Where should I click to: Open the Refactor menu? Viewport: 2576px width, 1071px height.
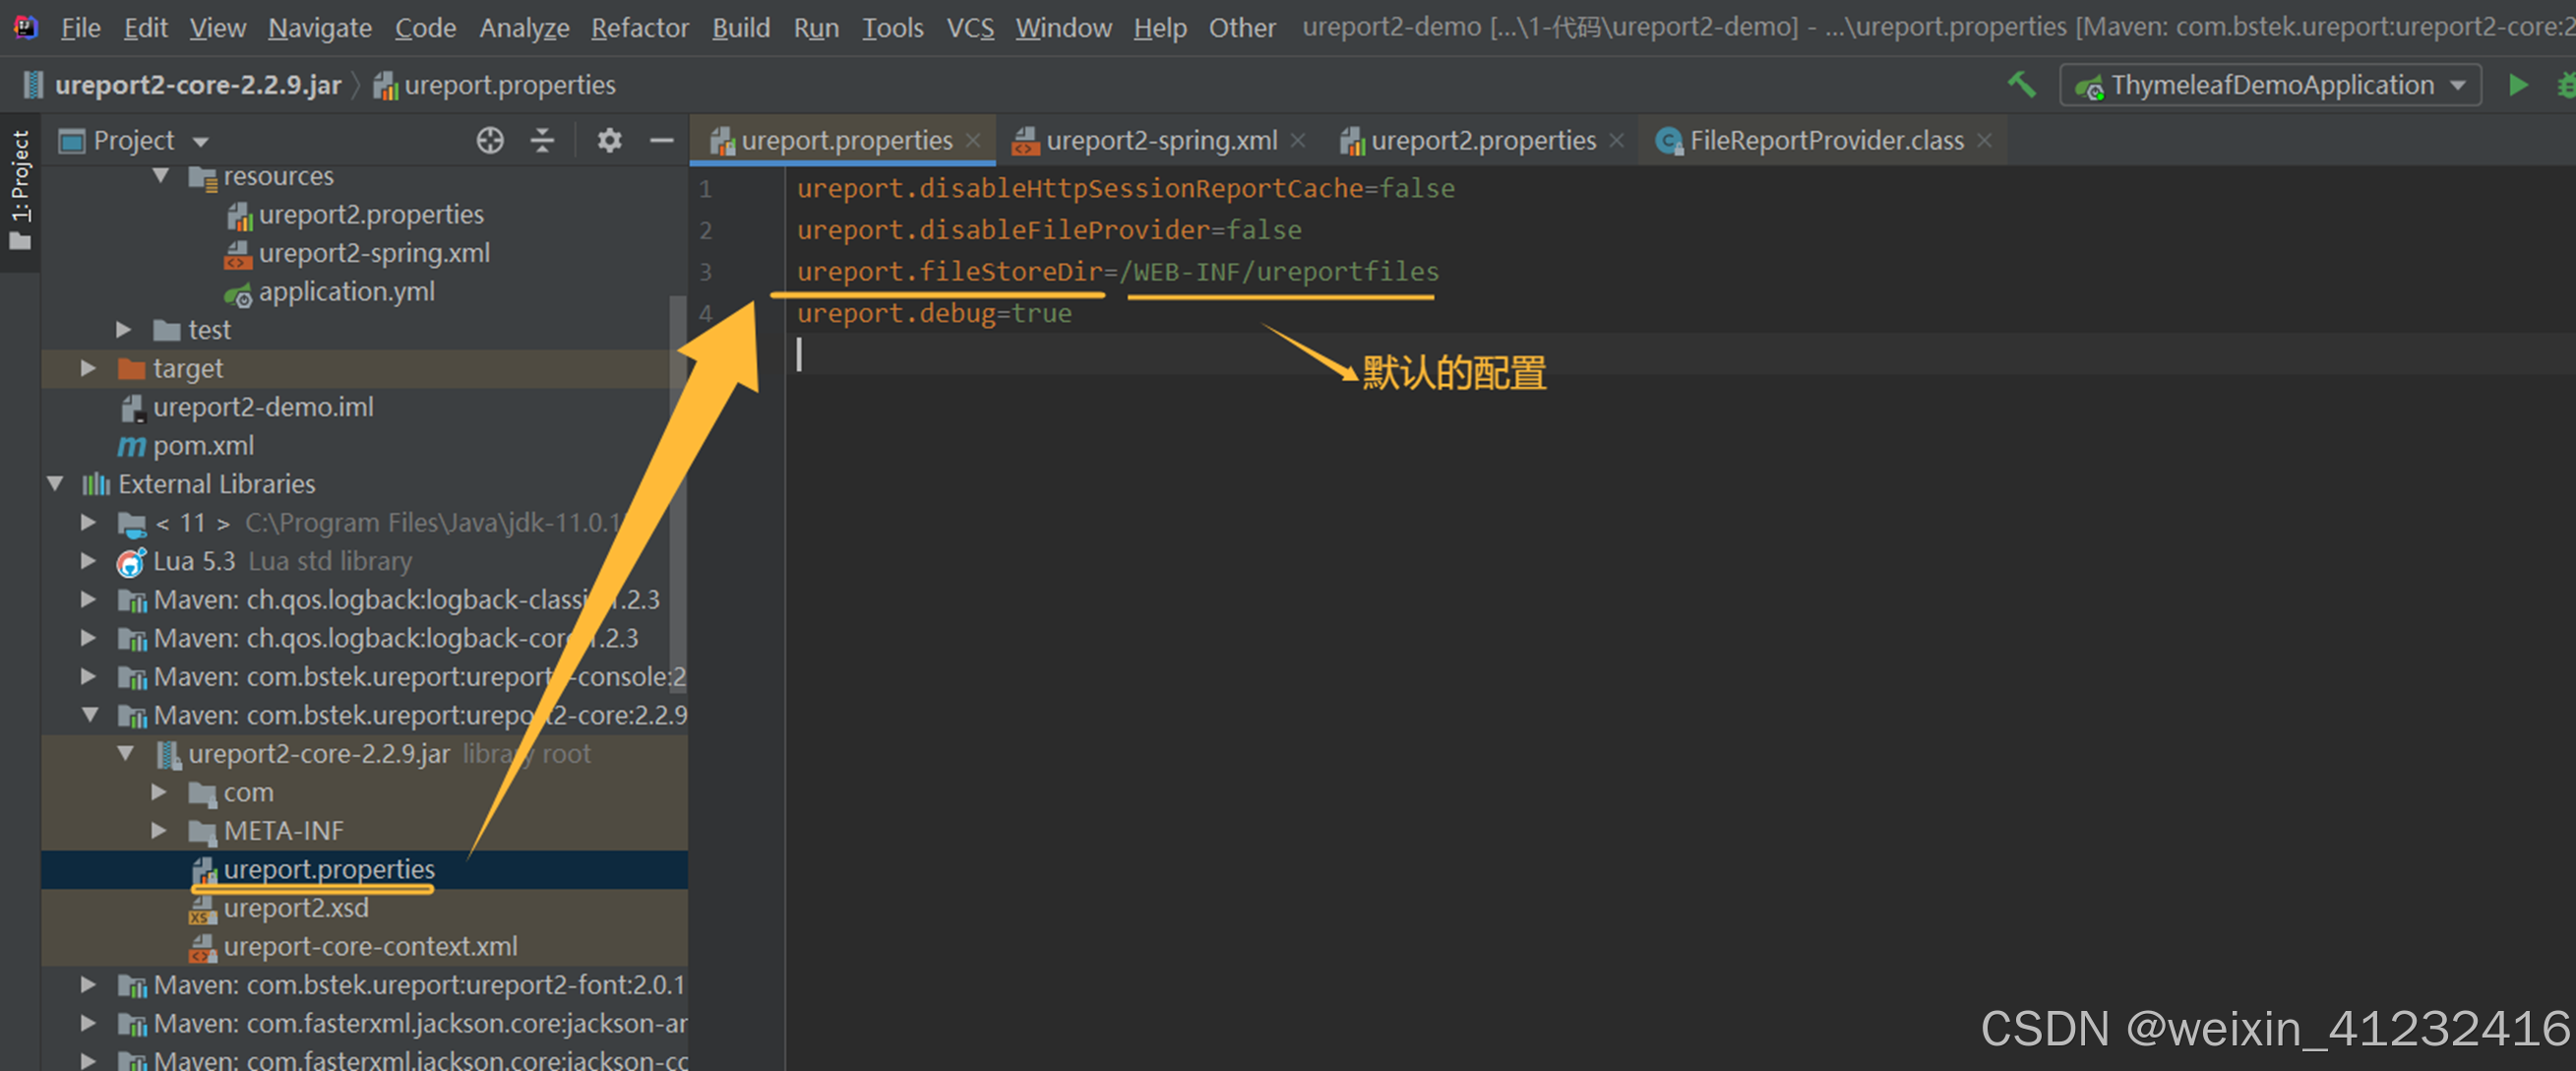(639, 28)
